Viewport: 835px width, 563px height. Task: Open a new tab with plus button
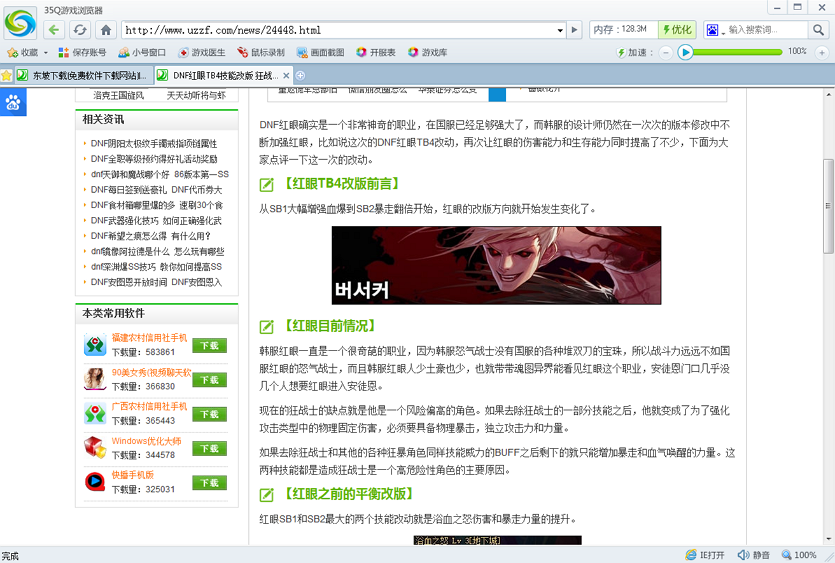(x=300, y=76)
